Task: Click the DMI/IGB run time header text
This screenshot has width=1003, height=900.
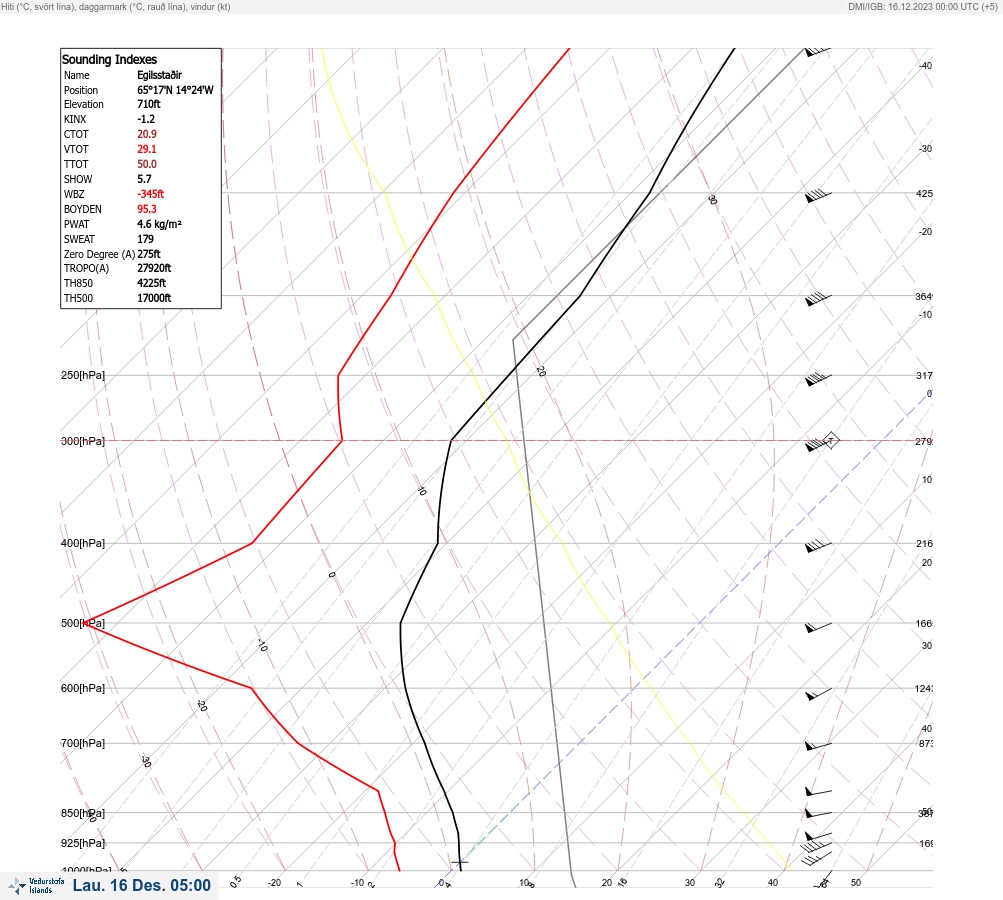Action: [x=922, y=6]
